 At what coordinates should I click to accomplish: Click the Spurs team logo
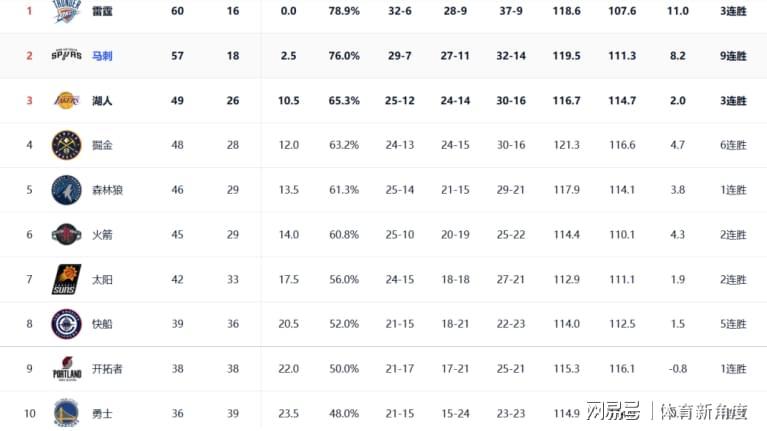point(67,55)
